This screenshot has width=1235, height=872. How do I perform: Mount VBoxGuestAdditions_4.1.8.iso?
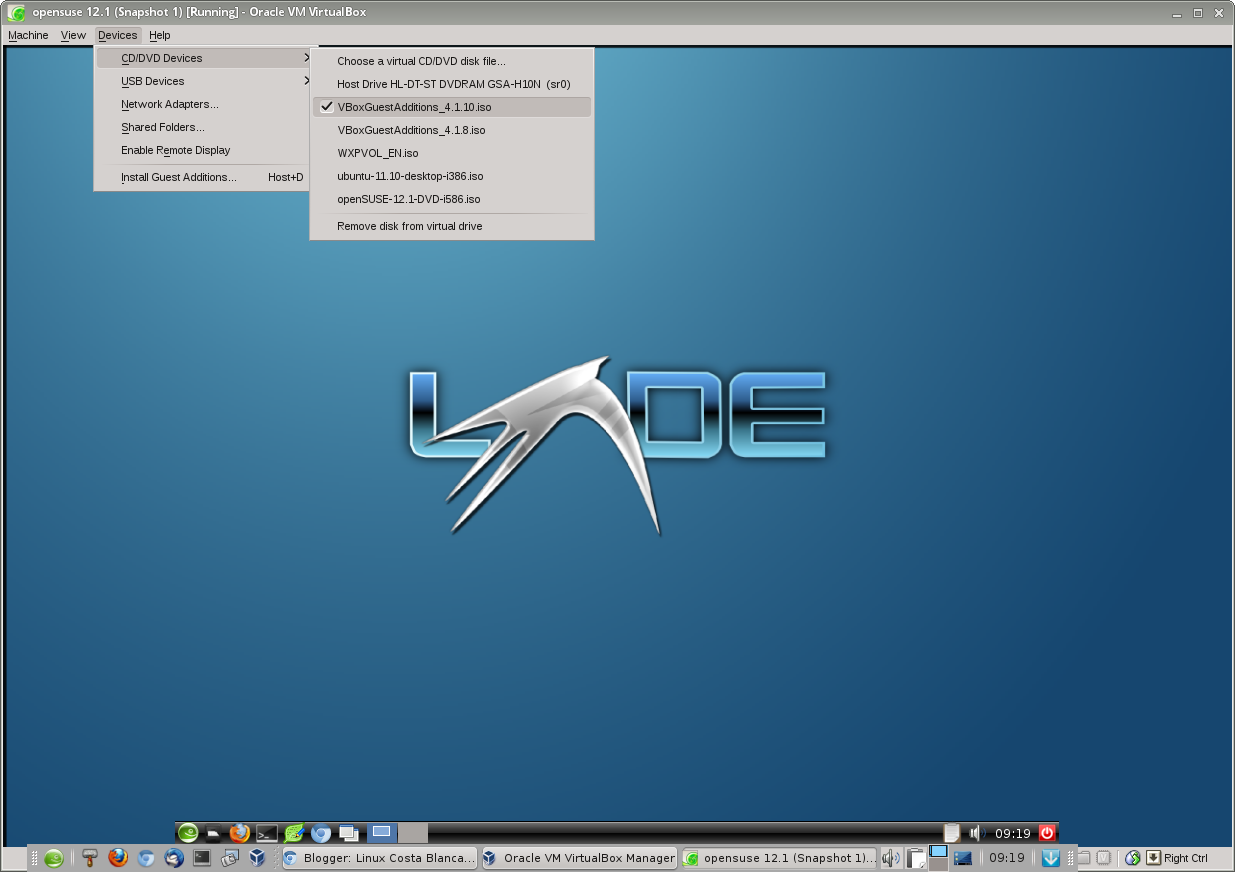(452, 130)
